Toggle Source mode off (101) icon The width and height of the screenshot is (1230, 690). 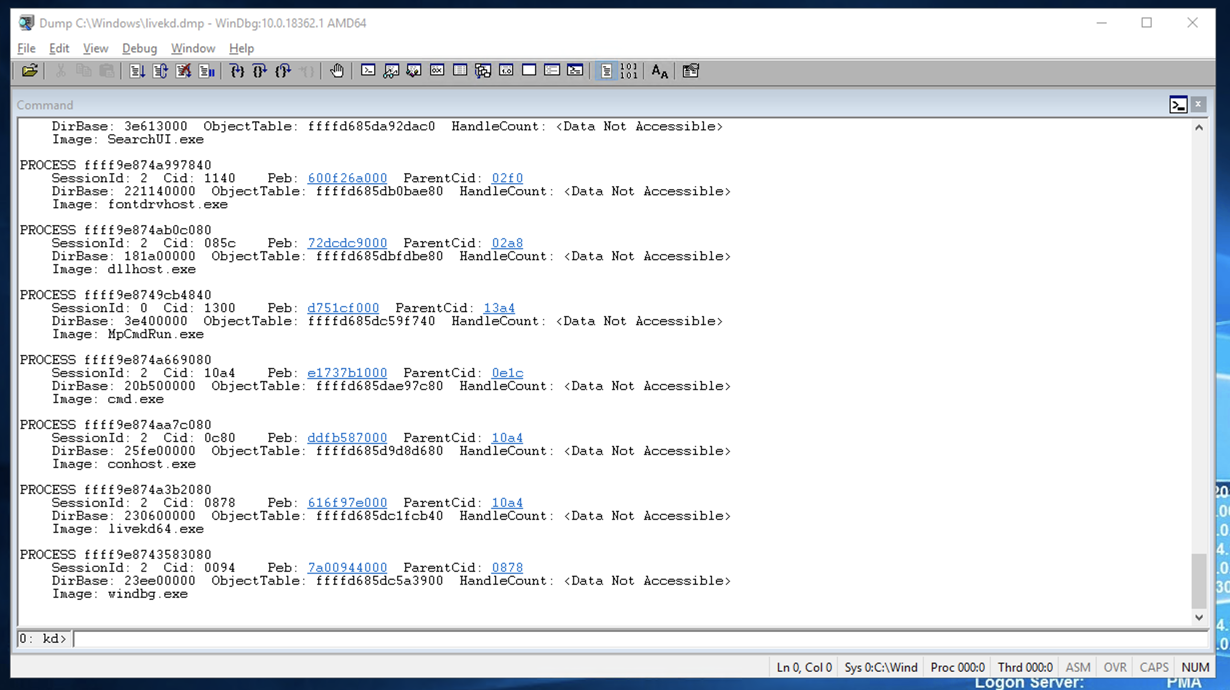tap(629, 71)
